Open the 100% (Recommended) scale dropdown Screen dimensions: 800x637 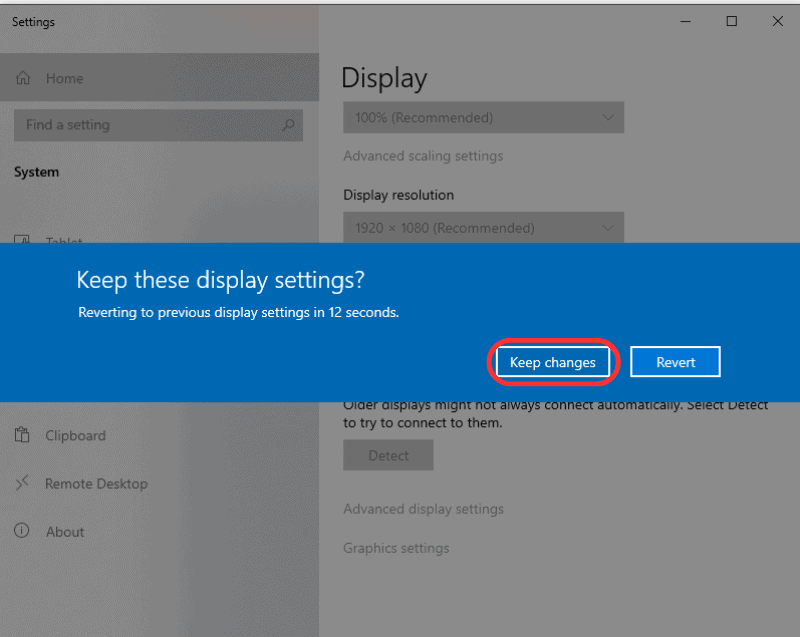click(x=483, y=117)
